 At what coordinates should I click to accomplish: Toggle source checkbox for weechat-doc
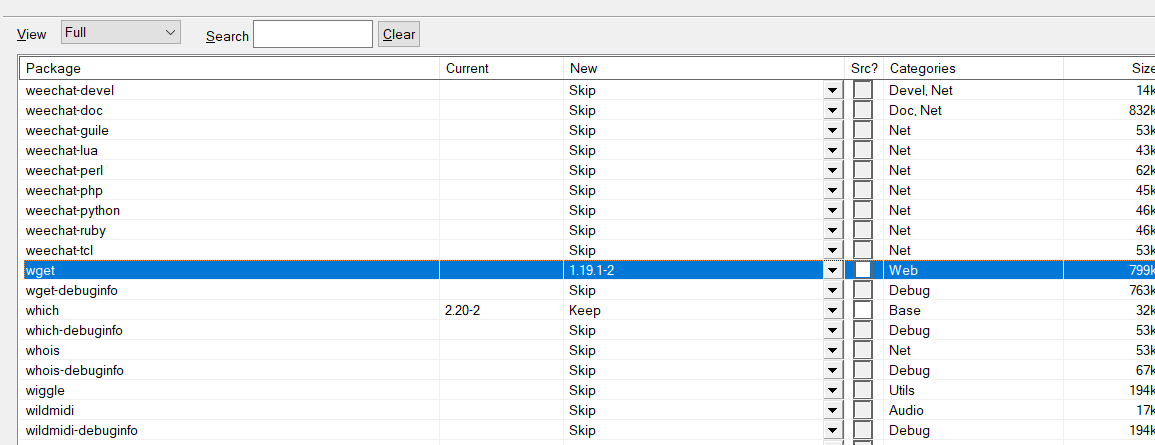pyautogui.click(x=863, y=111)
